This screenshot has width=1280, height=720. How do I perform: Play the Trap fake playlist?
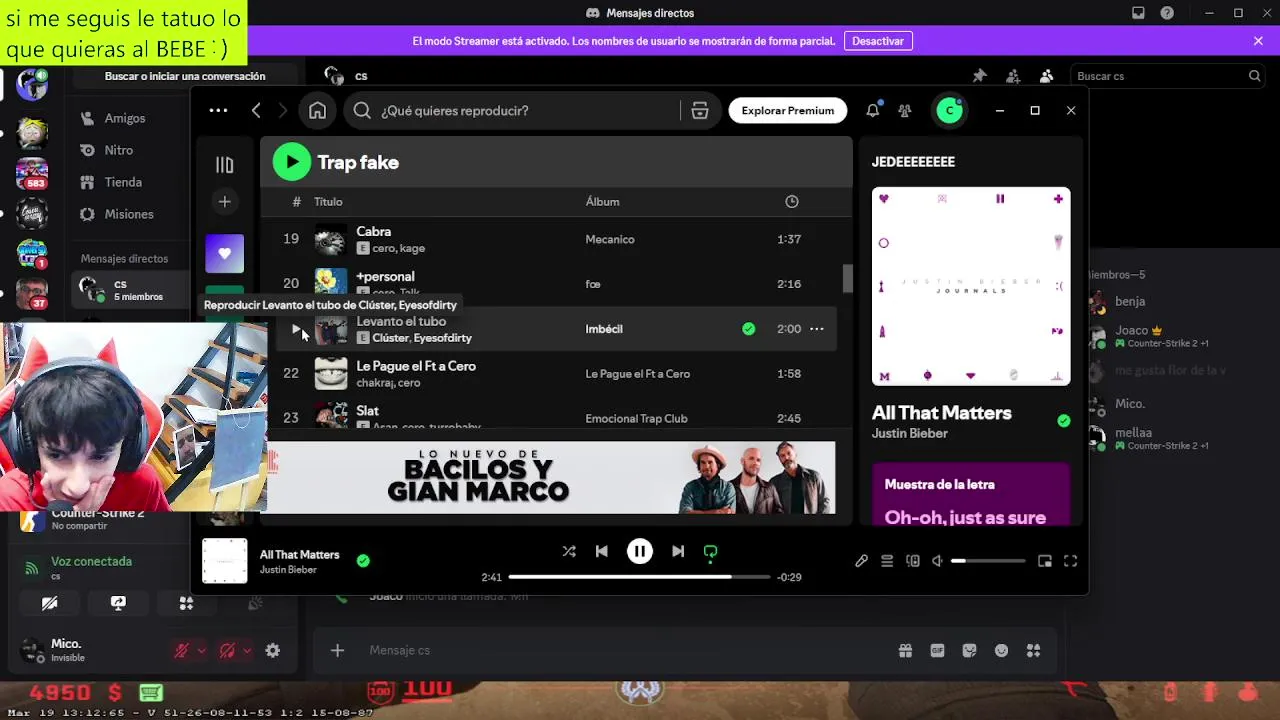[292, 162]
